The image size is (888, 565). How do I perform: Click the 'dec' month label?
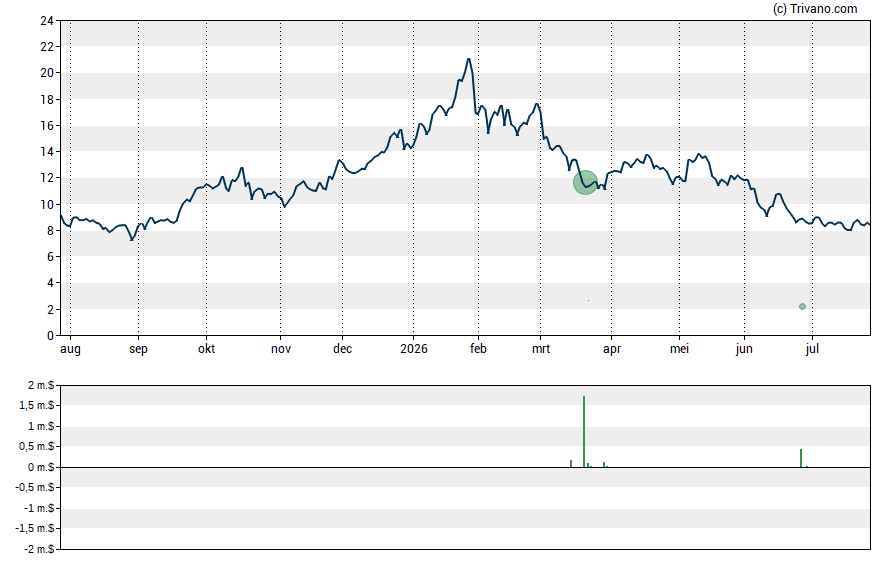(342, 349)
